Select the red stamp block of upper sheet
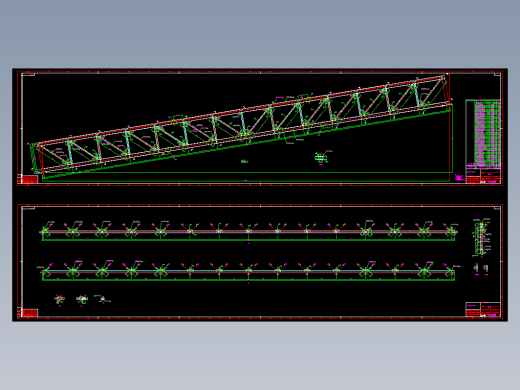The image size is (520, 390). pos(30,179)
